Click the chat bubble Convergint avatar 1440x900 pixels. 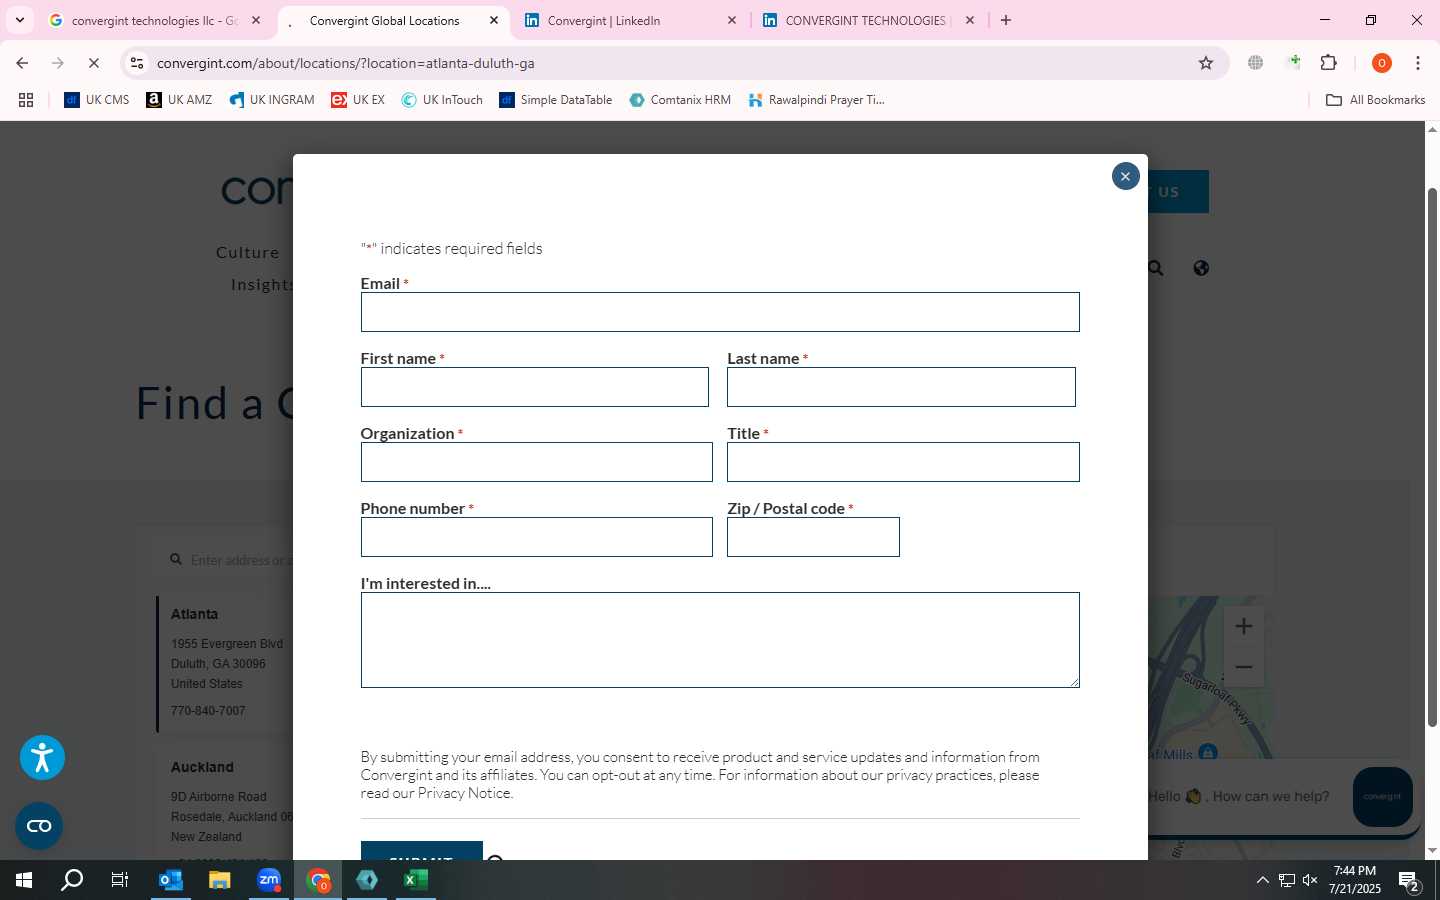click(x=1382, y=797)
